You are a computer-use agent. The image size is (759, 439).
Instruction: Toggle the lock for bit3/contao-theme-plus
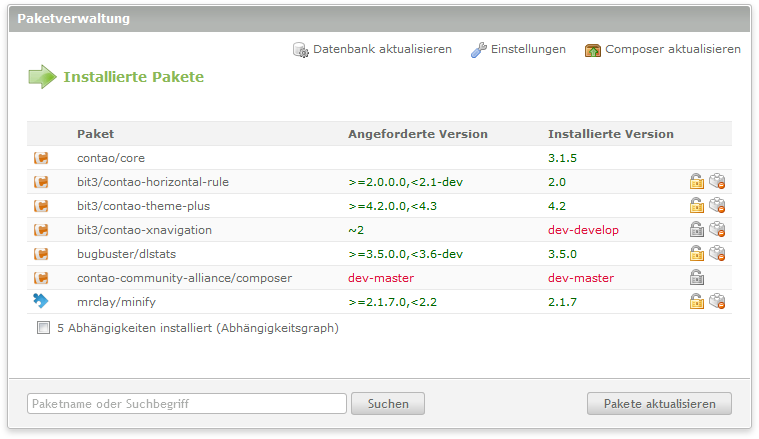[697, 205]
